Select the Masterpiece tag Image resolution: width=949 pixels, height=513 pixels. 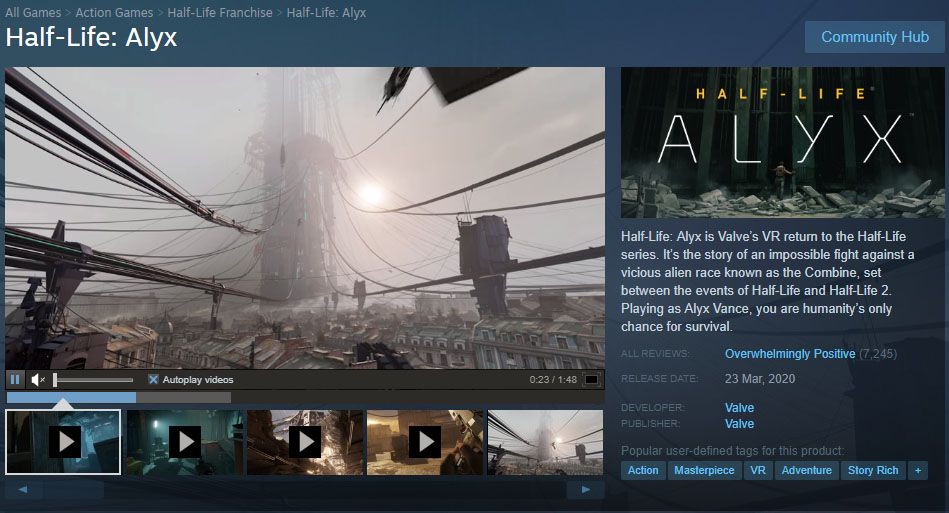704,470
